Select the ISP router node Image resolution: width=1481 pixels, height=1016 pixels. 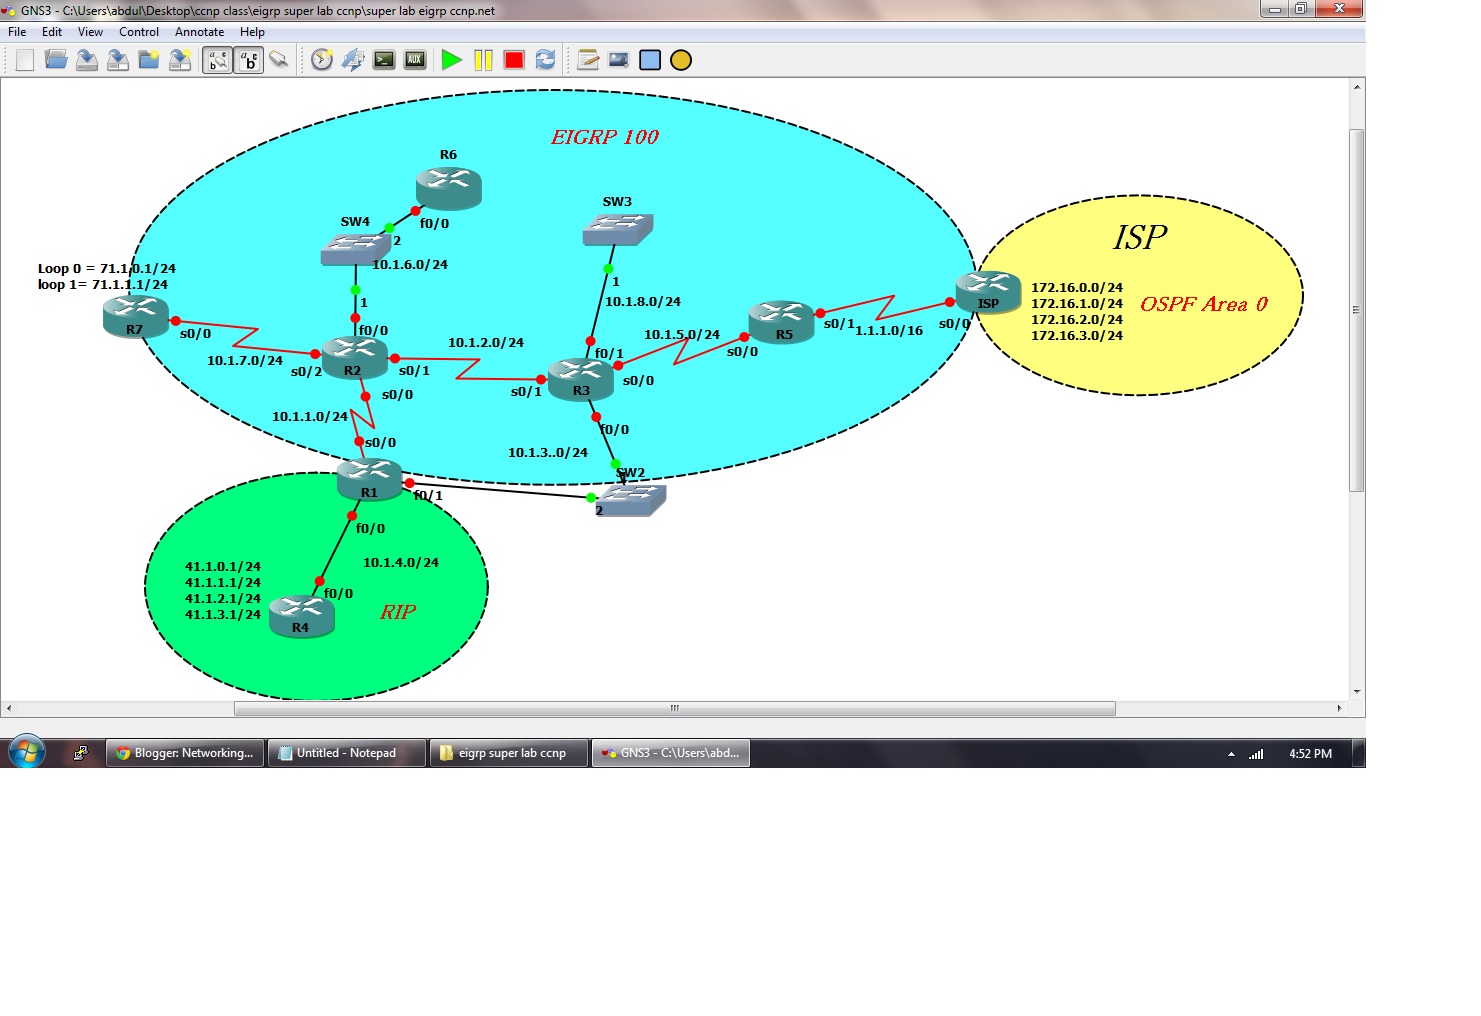(988, 290)
